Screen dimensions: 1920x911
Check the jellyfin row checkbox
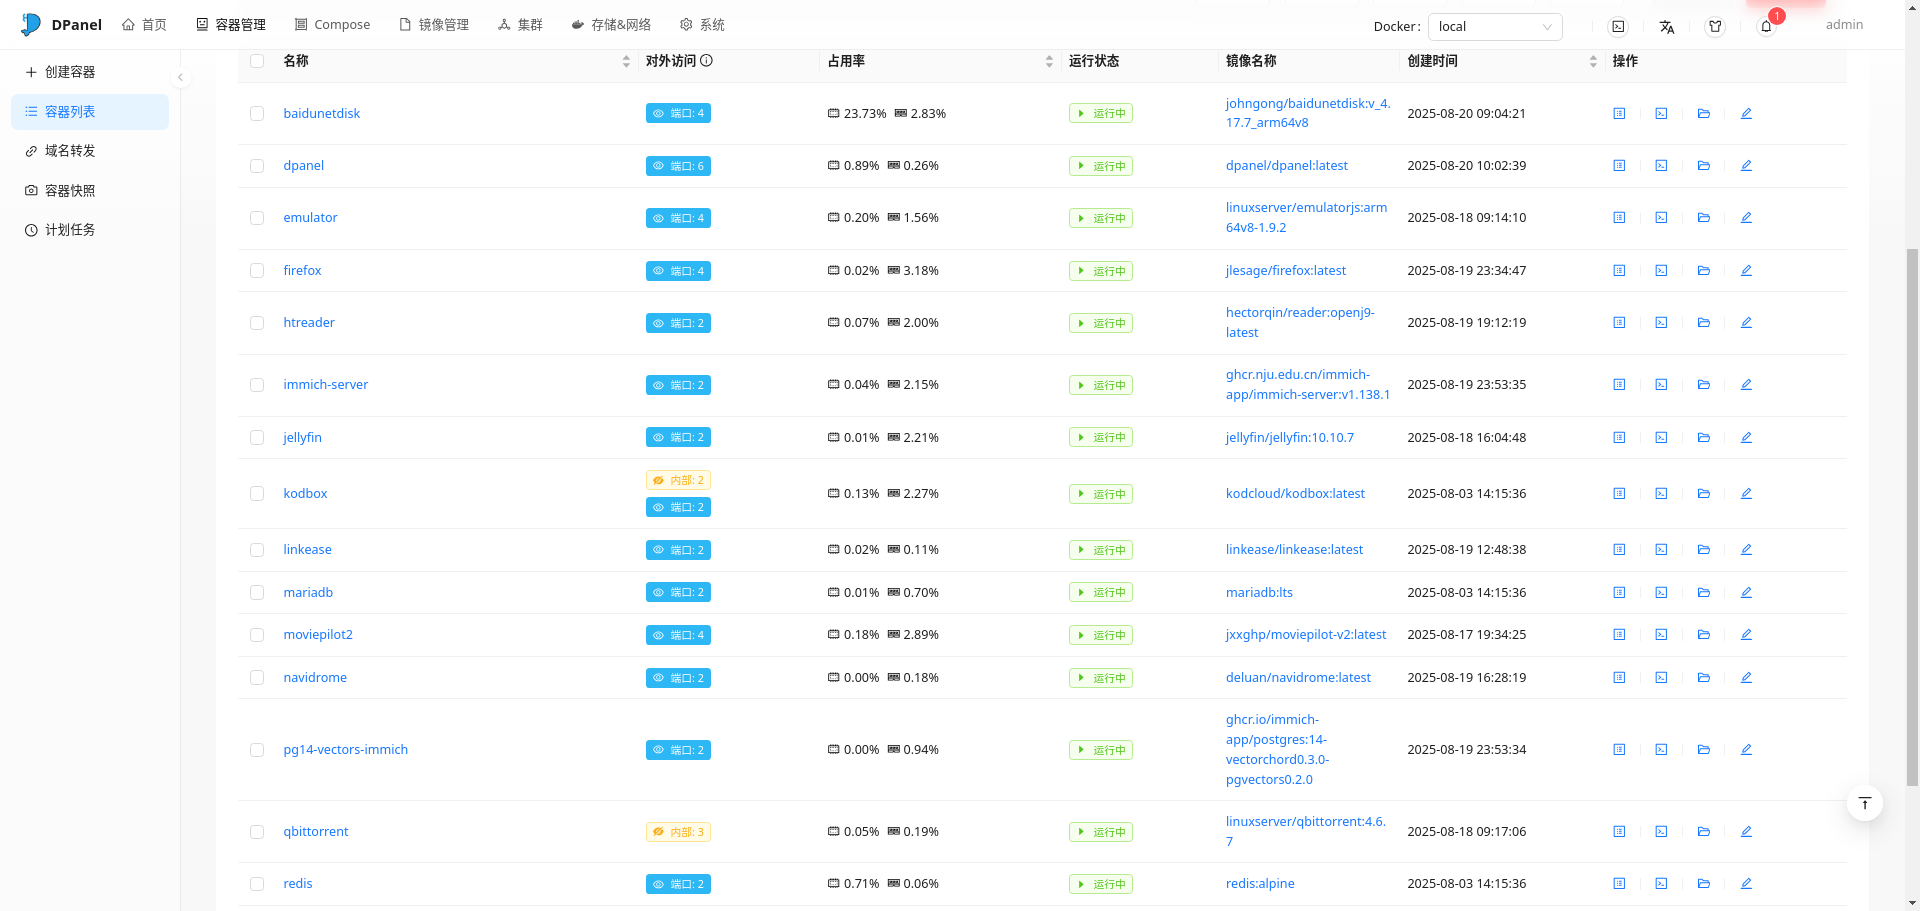(257, 438)
